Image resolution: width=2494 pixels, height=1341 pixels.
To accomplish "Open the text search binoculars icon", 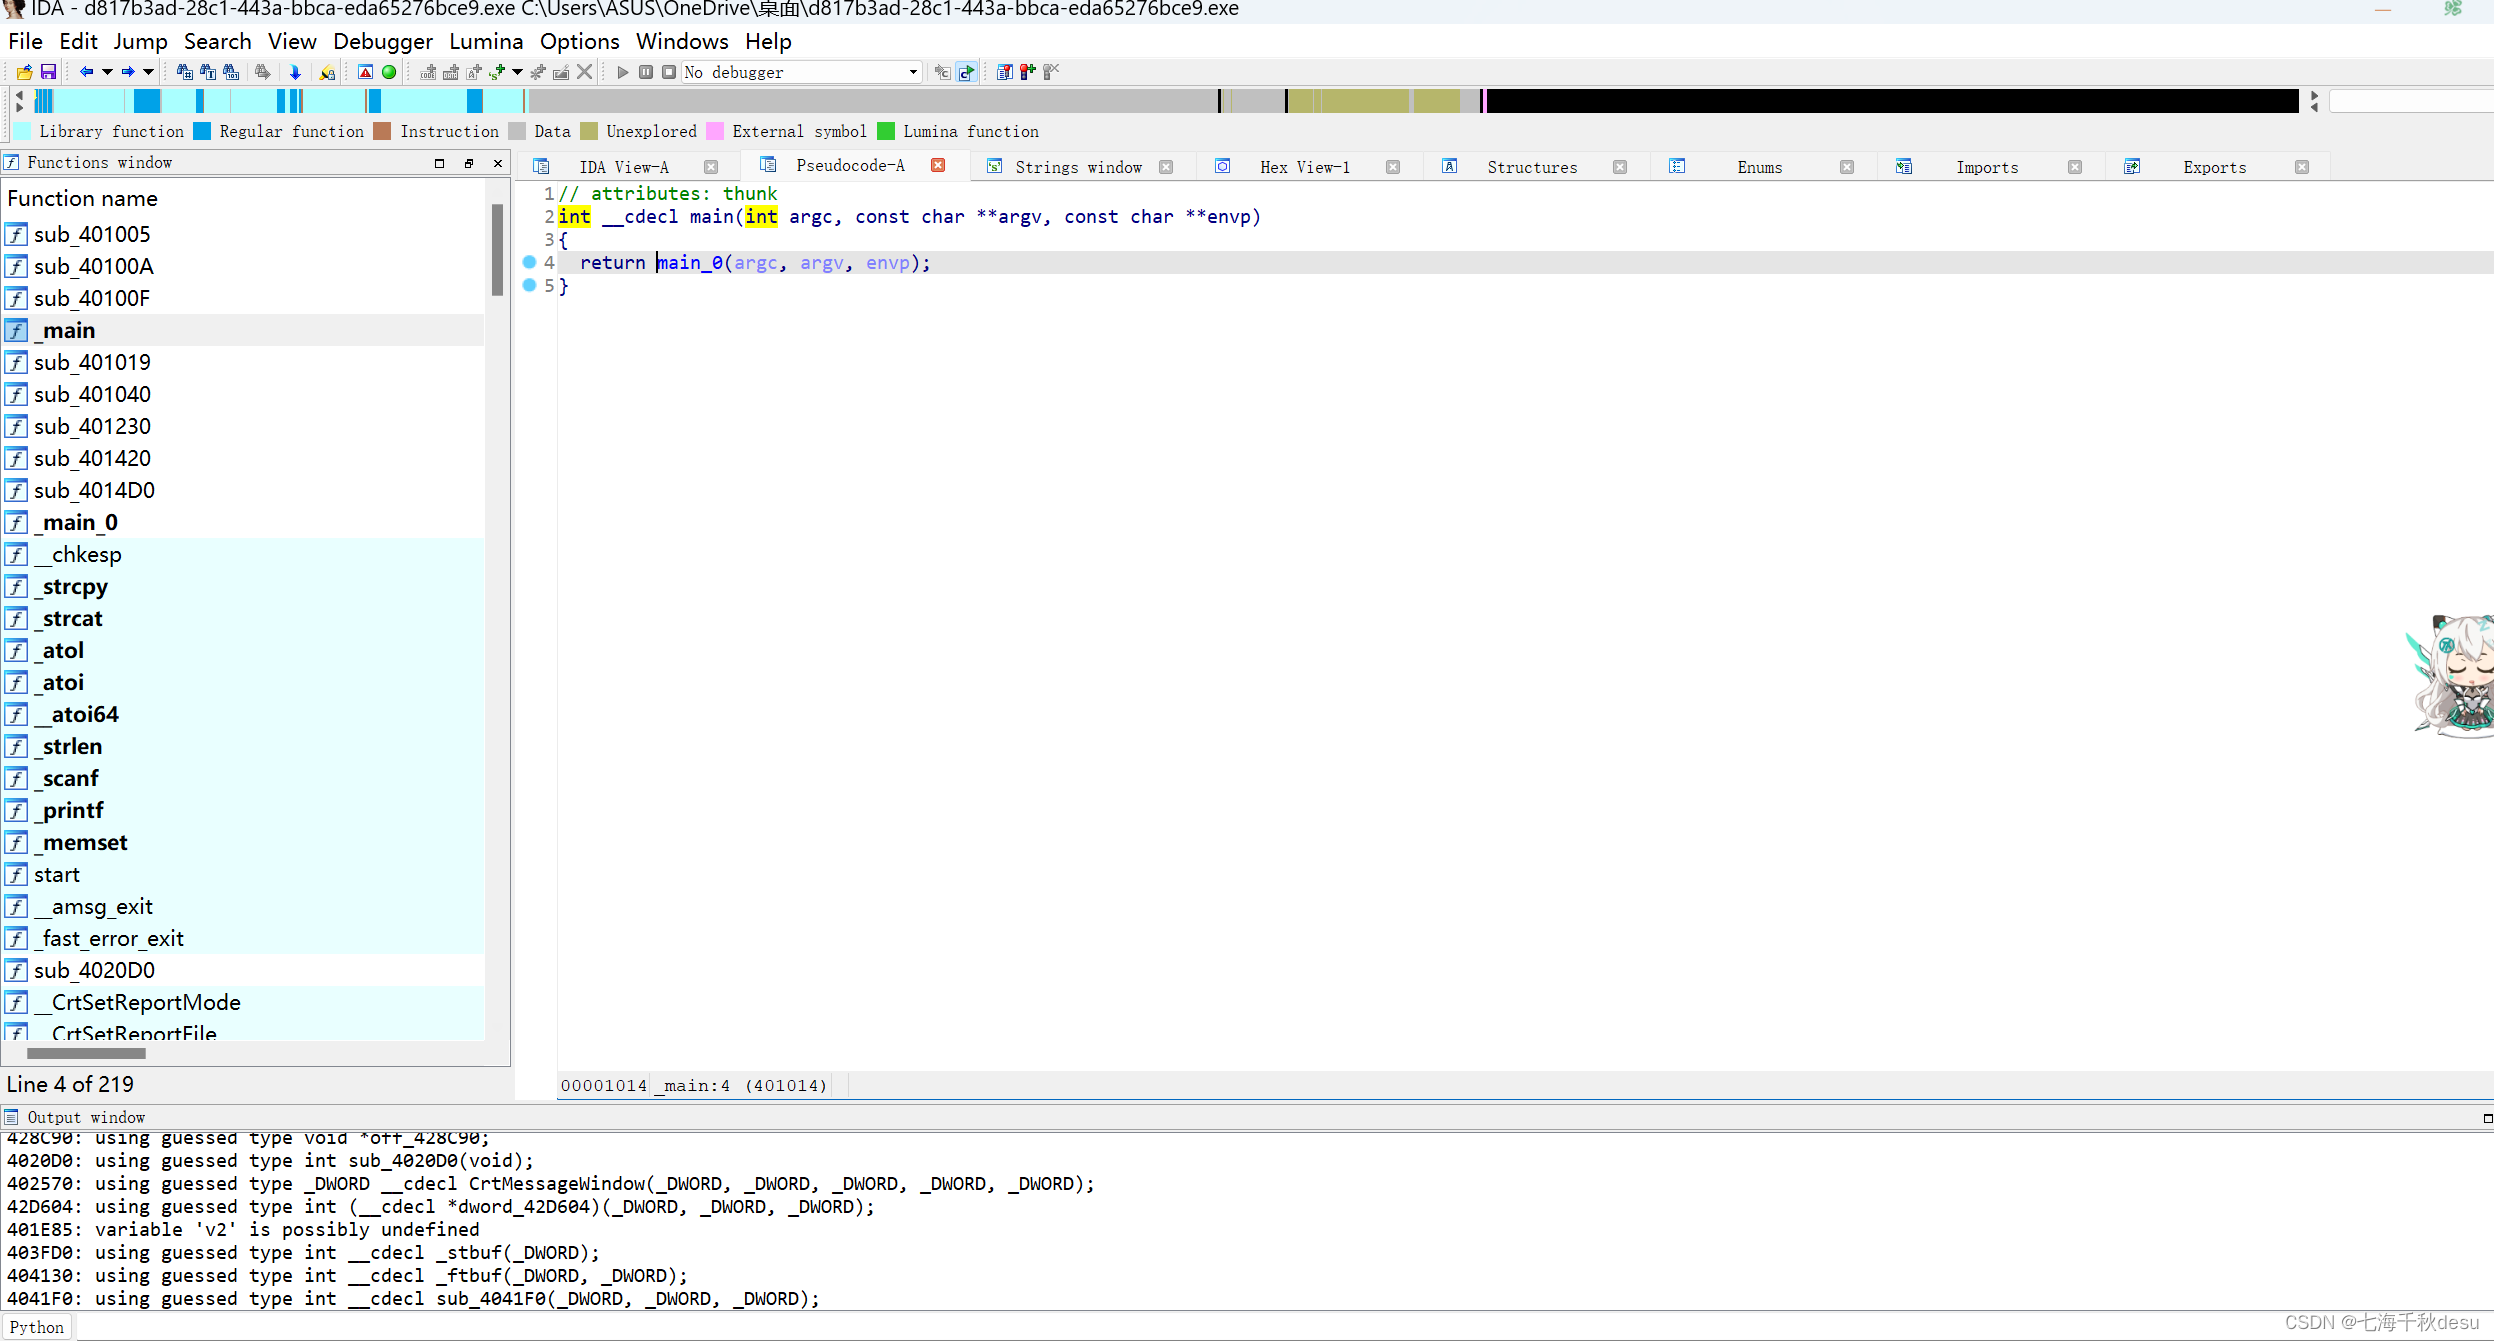I will pos(208,72).
